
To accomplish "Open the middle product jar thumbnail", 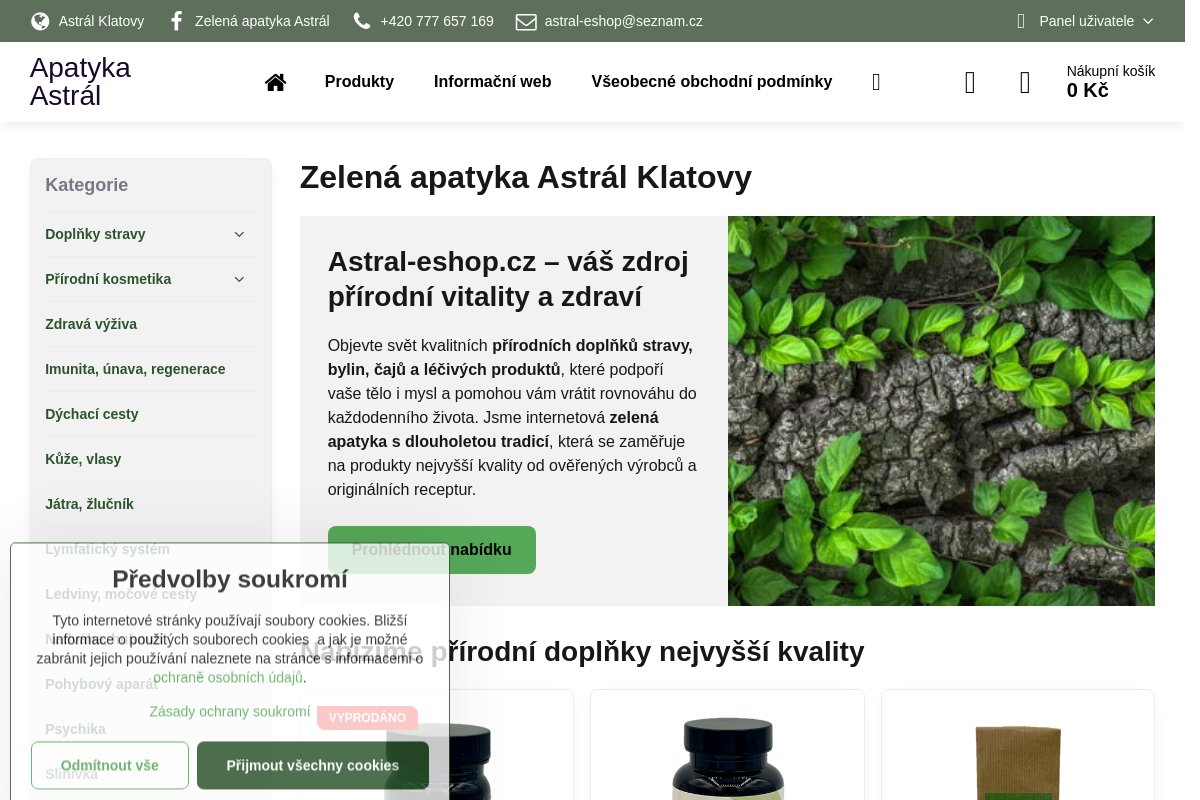I will pyautogui.click(x=727, y=758).
